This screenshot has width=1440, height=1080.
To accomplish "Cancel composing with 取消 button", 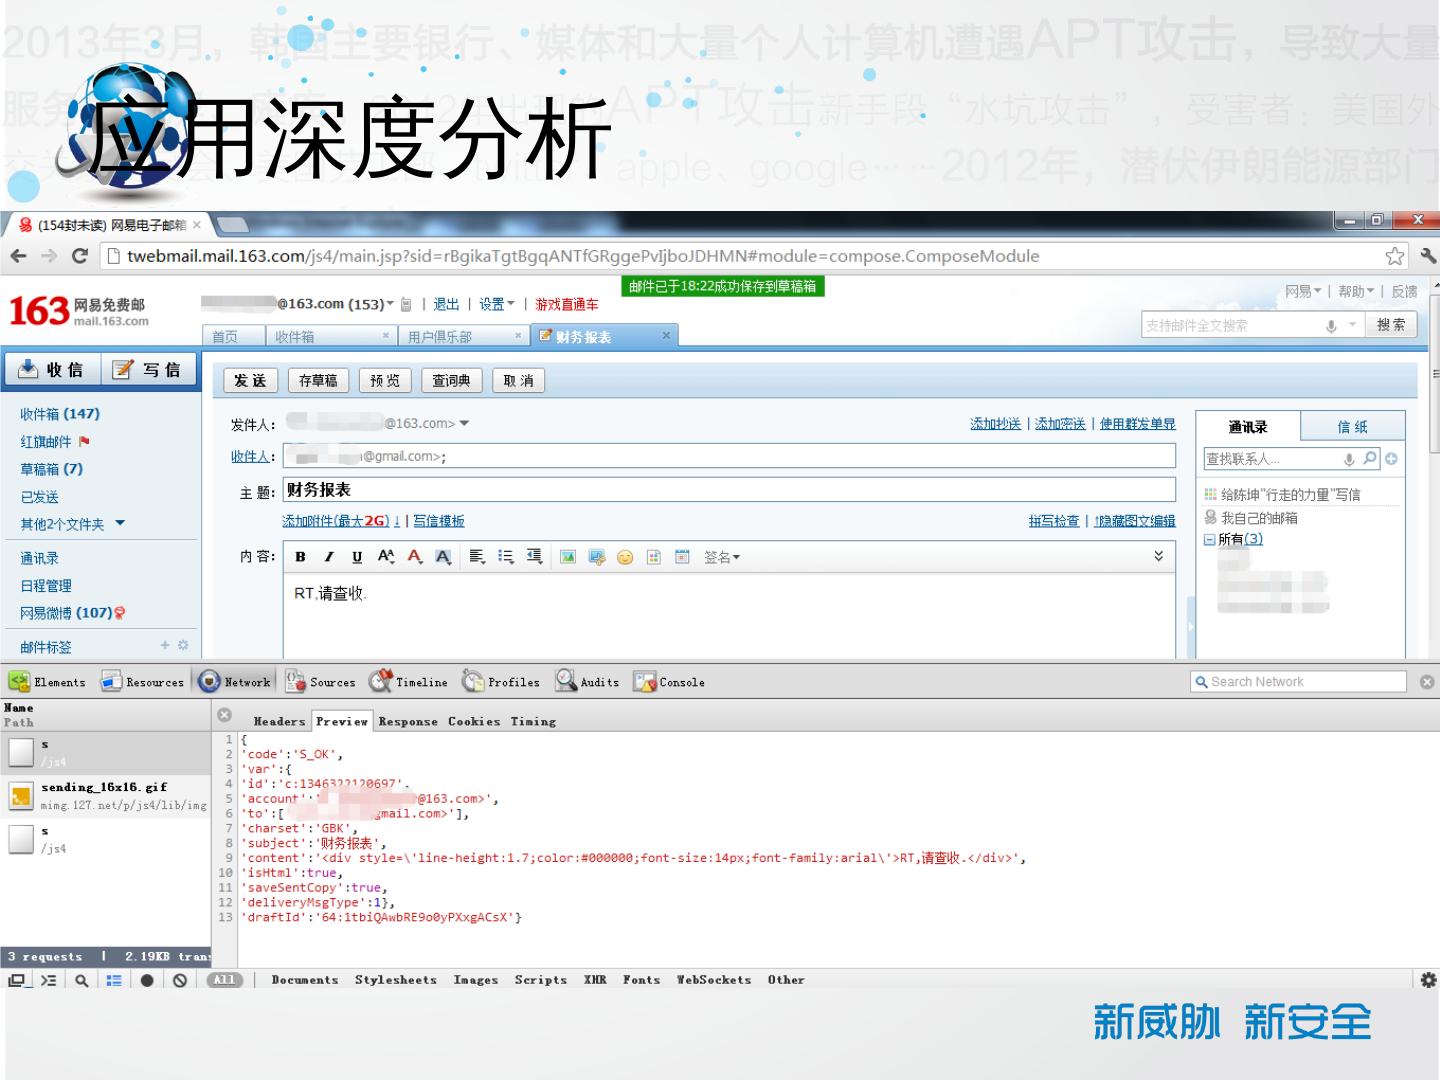I will point(518,380).
